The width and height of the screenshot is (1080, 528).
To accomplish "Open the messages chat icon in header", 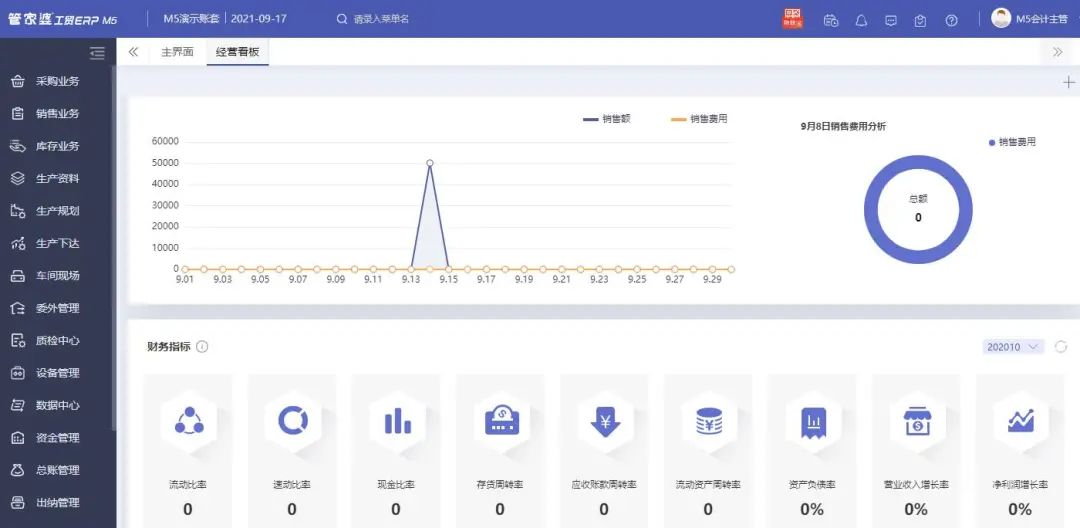I will (891, 20).
